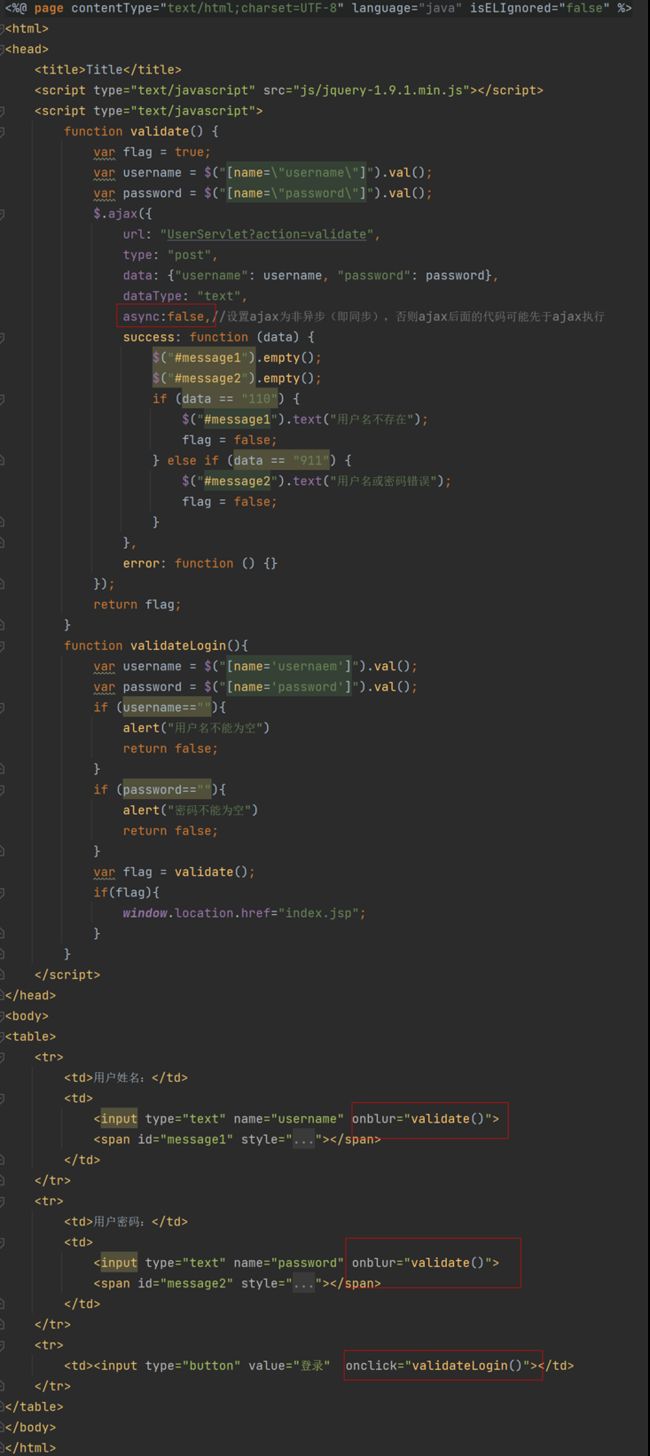Image resolution: width=650 pixels, height=1456 pixels.
Task: Click the data username password object line
Action: (311, 275)
